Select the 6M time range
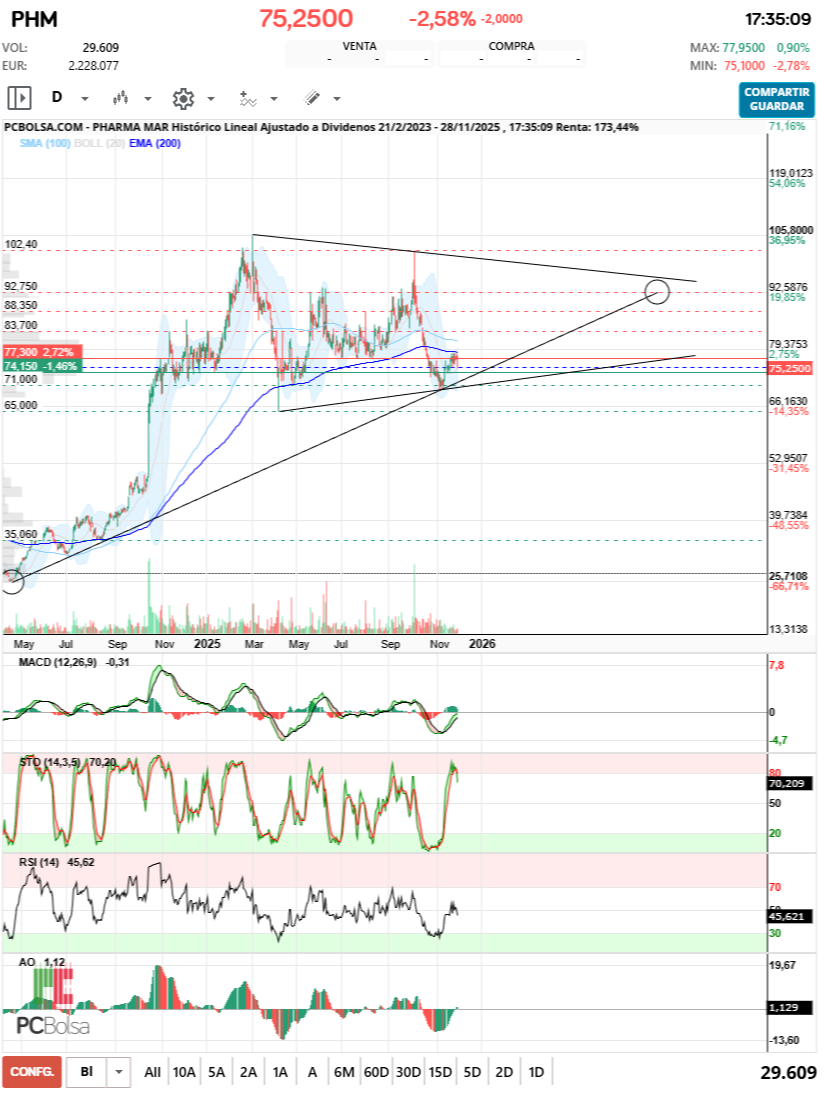830x1093 pixels. pos(344,1072)
